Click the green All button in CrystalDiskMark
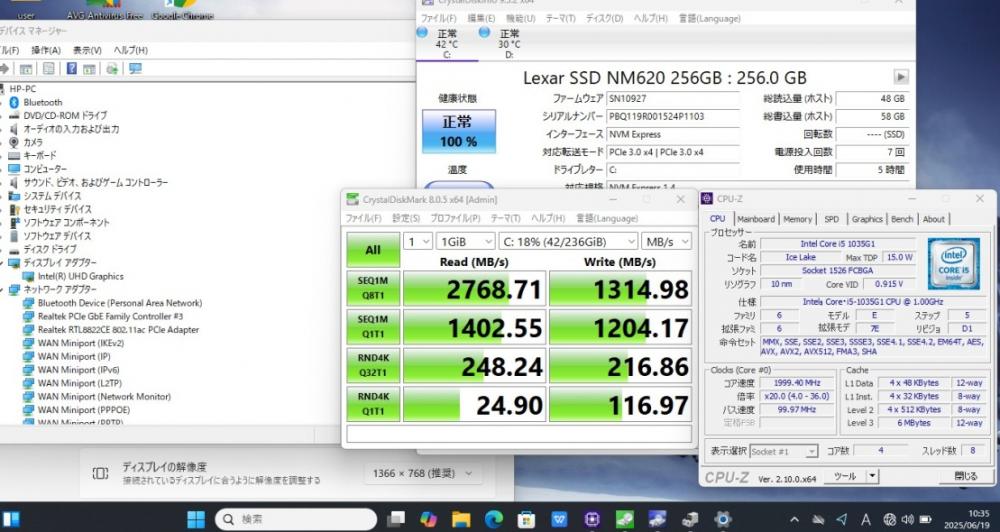 [373, 250]
